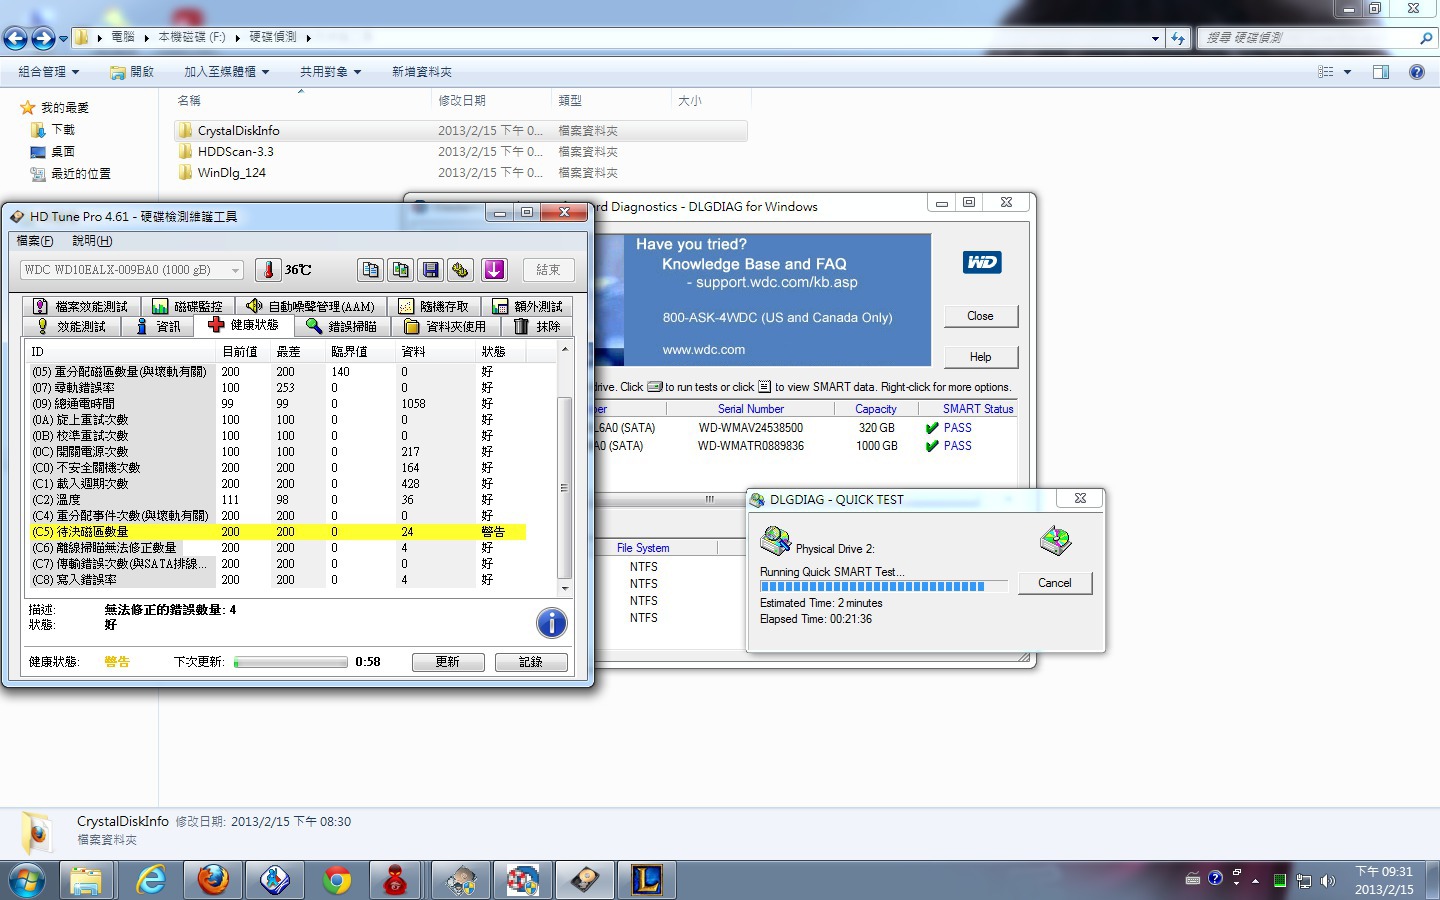Click the Explorer back arrow button
Image resolution: width=1440 pixels, height=900 pixels.
click(16, 38)
